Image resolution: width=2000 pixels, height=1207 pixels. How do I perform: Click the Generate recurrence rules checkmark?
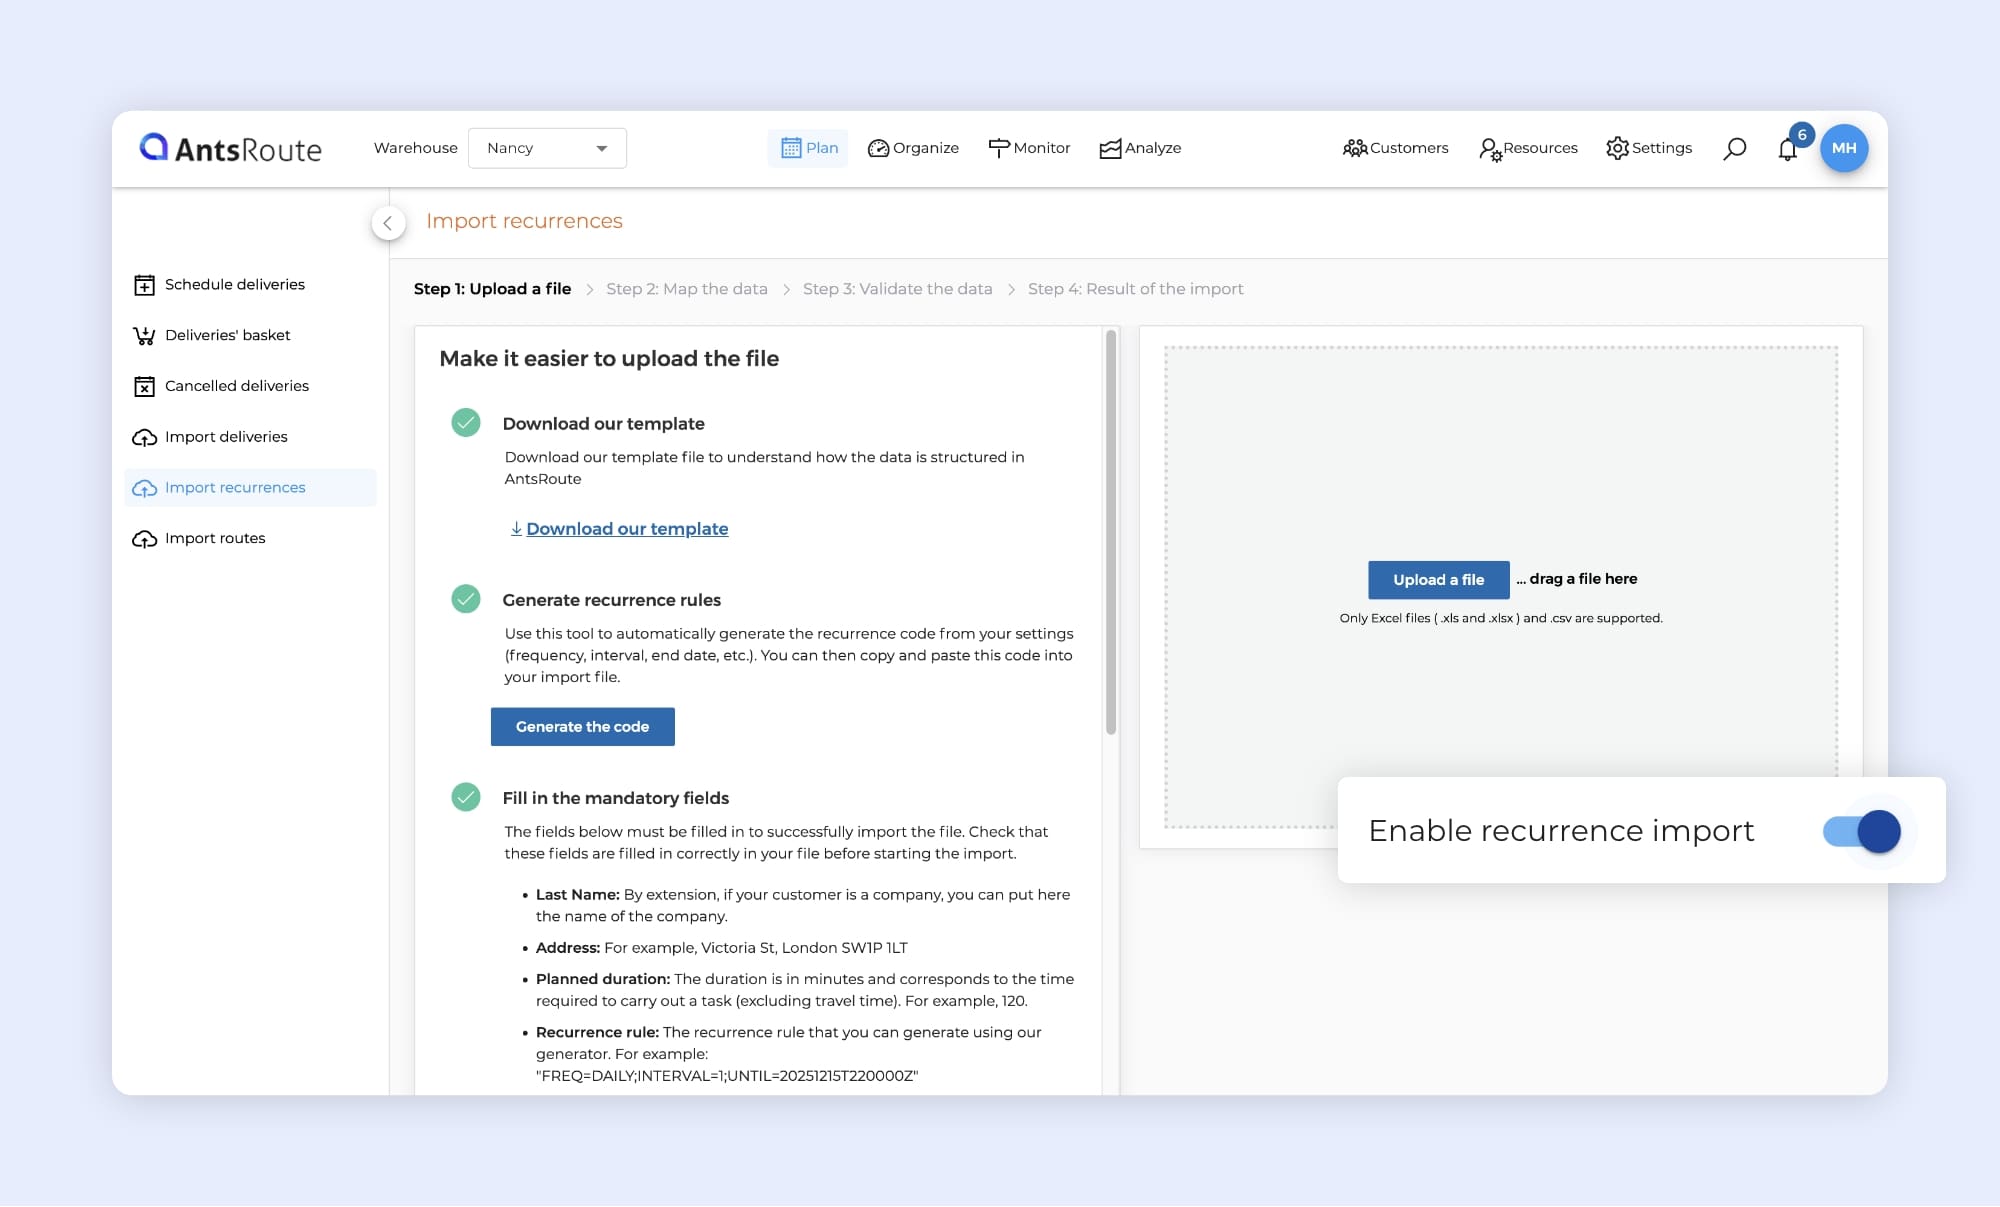(x=466, y=599)
